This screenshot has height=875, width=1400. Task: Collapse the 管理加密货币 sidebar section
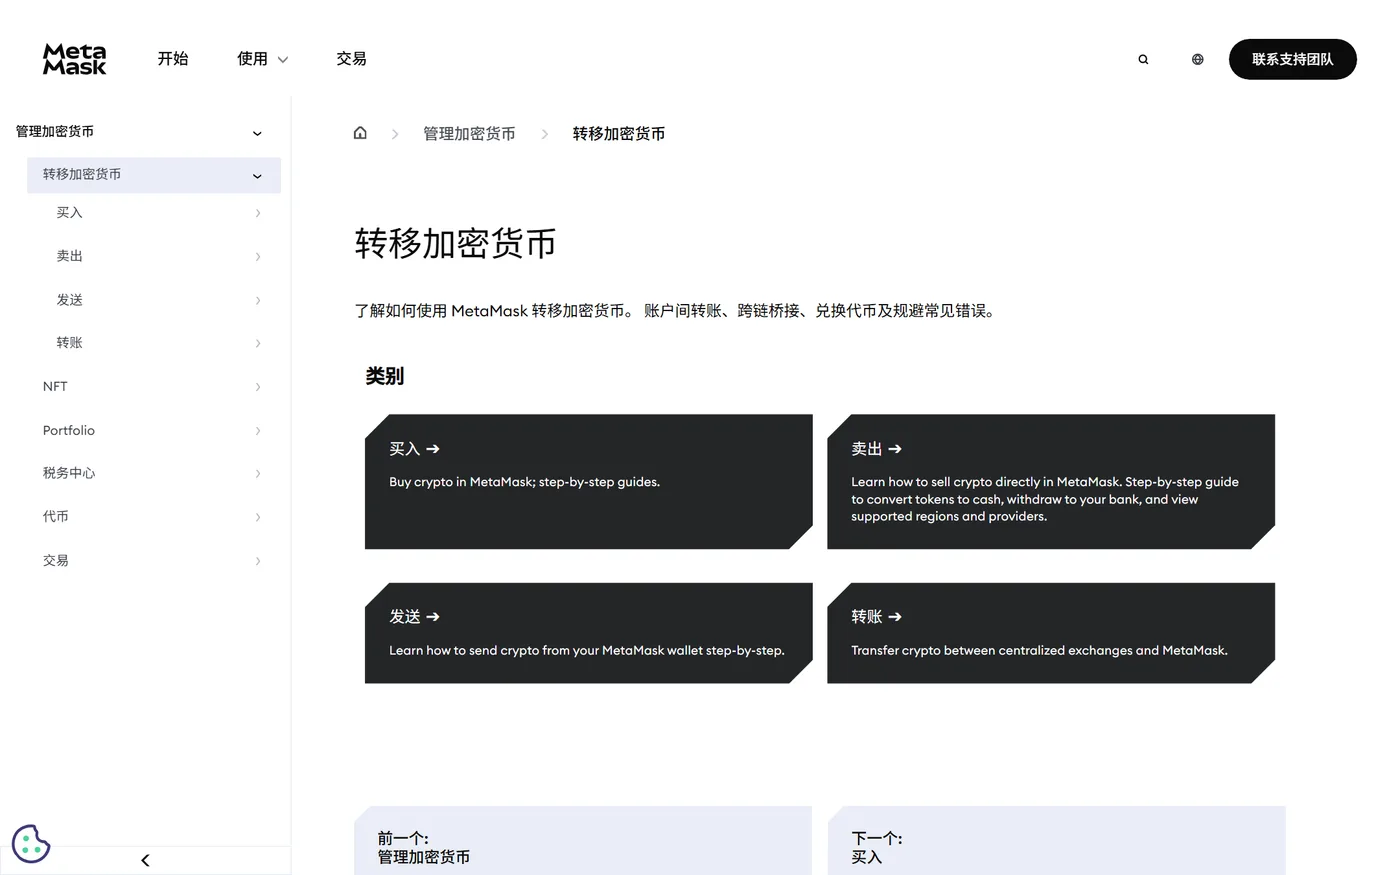pyautogui.click(x=257, y=133)
